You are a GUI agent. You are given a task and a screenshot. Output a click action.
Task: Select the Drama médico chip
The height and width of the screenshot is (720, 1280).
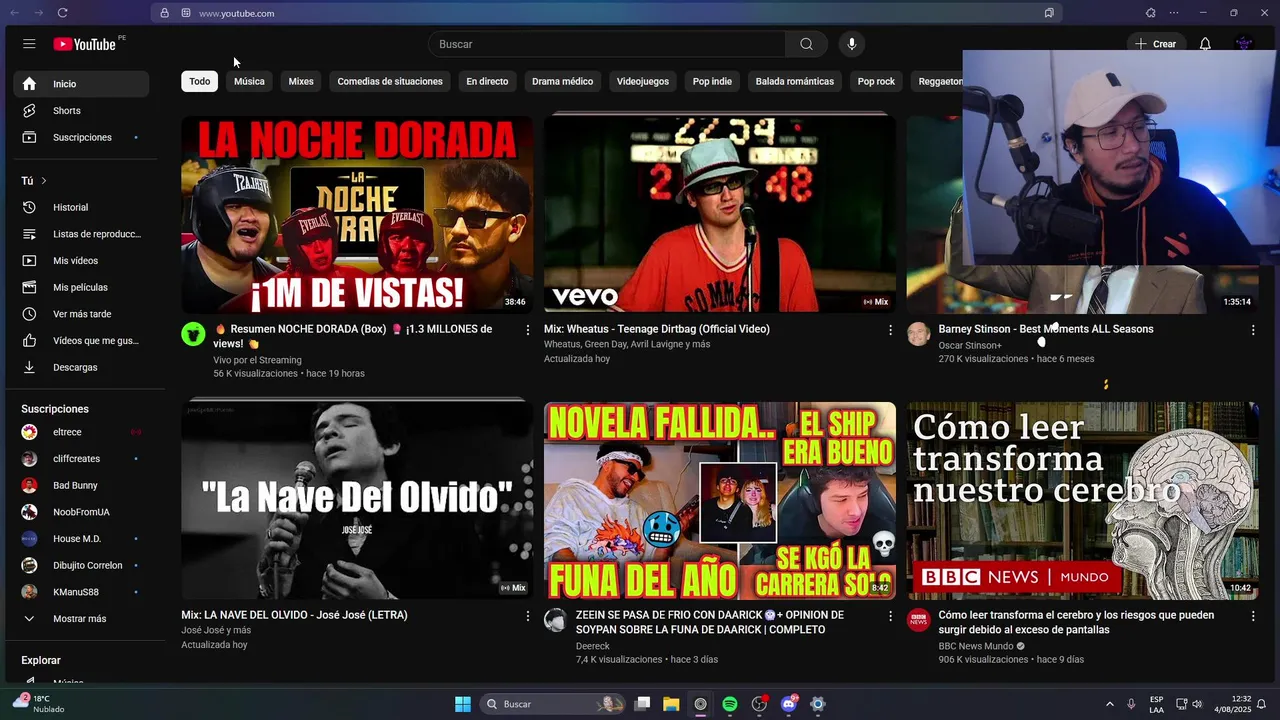[562, 81]
